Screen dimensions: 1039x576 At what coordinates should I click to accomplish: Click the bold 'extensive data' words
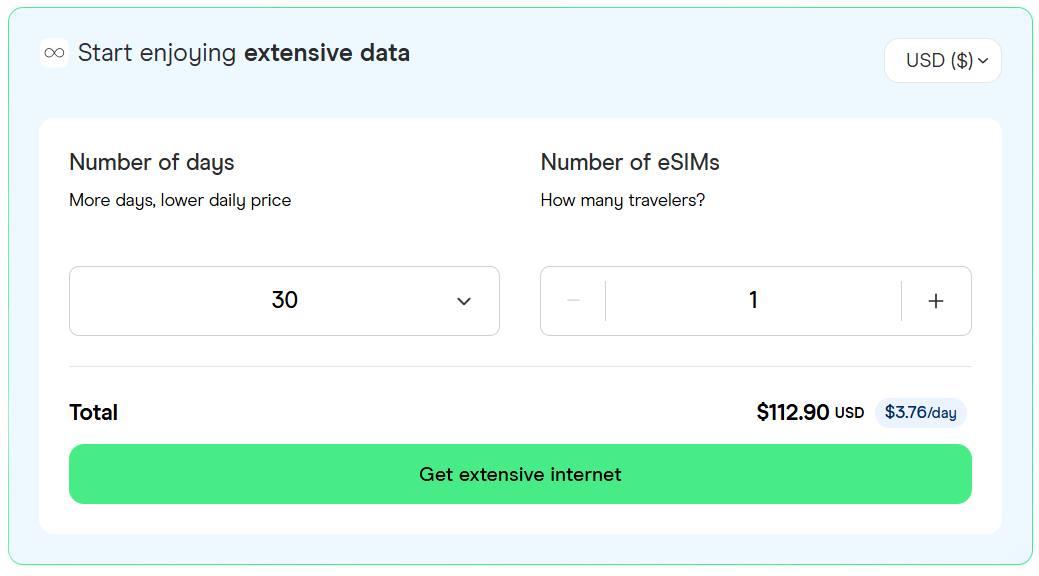point(327,53)
